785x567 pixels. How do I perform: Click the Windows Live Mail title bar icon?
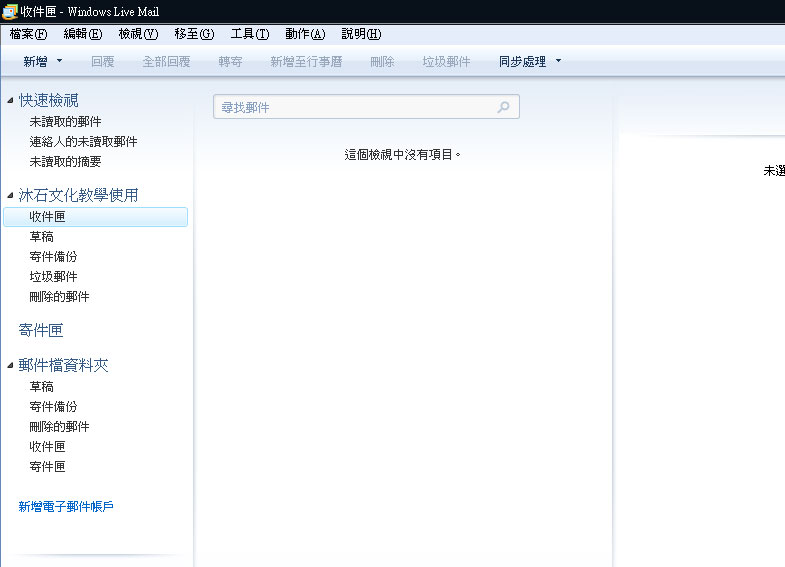tap(10, 12)
